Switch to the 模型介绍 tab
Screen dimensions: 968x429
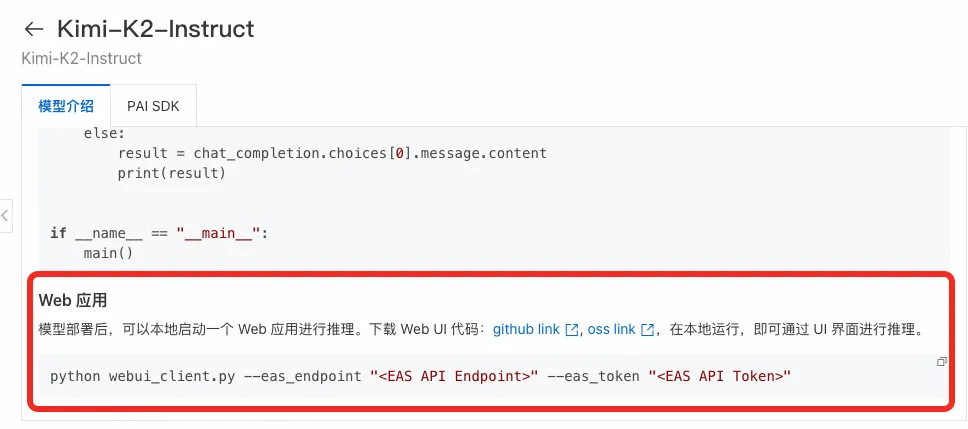(66, 106)
